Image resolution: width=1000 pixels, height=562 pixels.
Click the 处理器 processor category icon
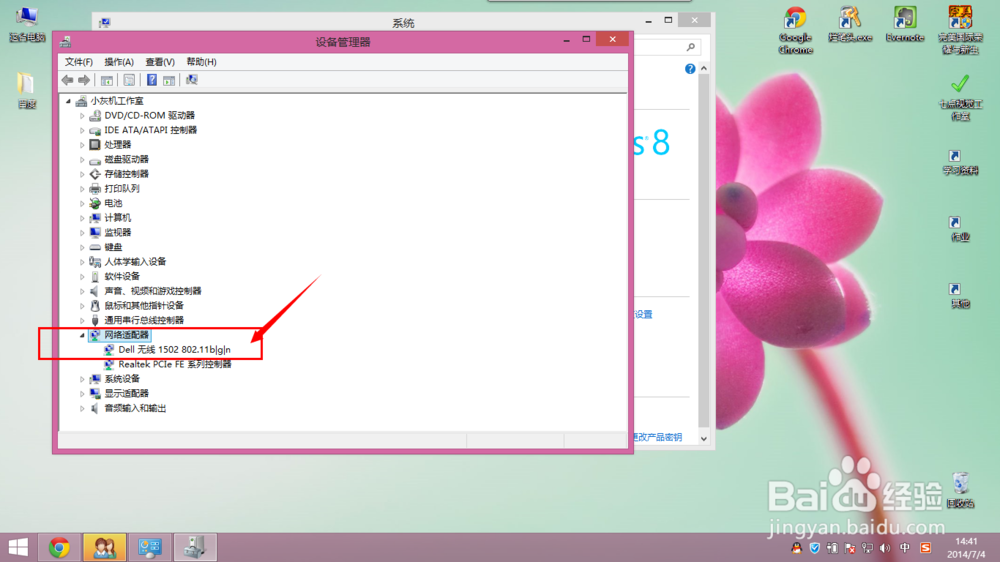click(95, 145)
